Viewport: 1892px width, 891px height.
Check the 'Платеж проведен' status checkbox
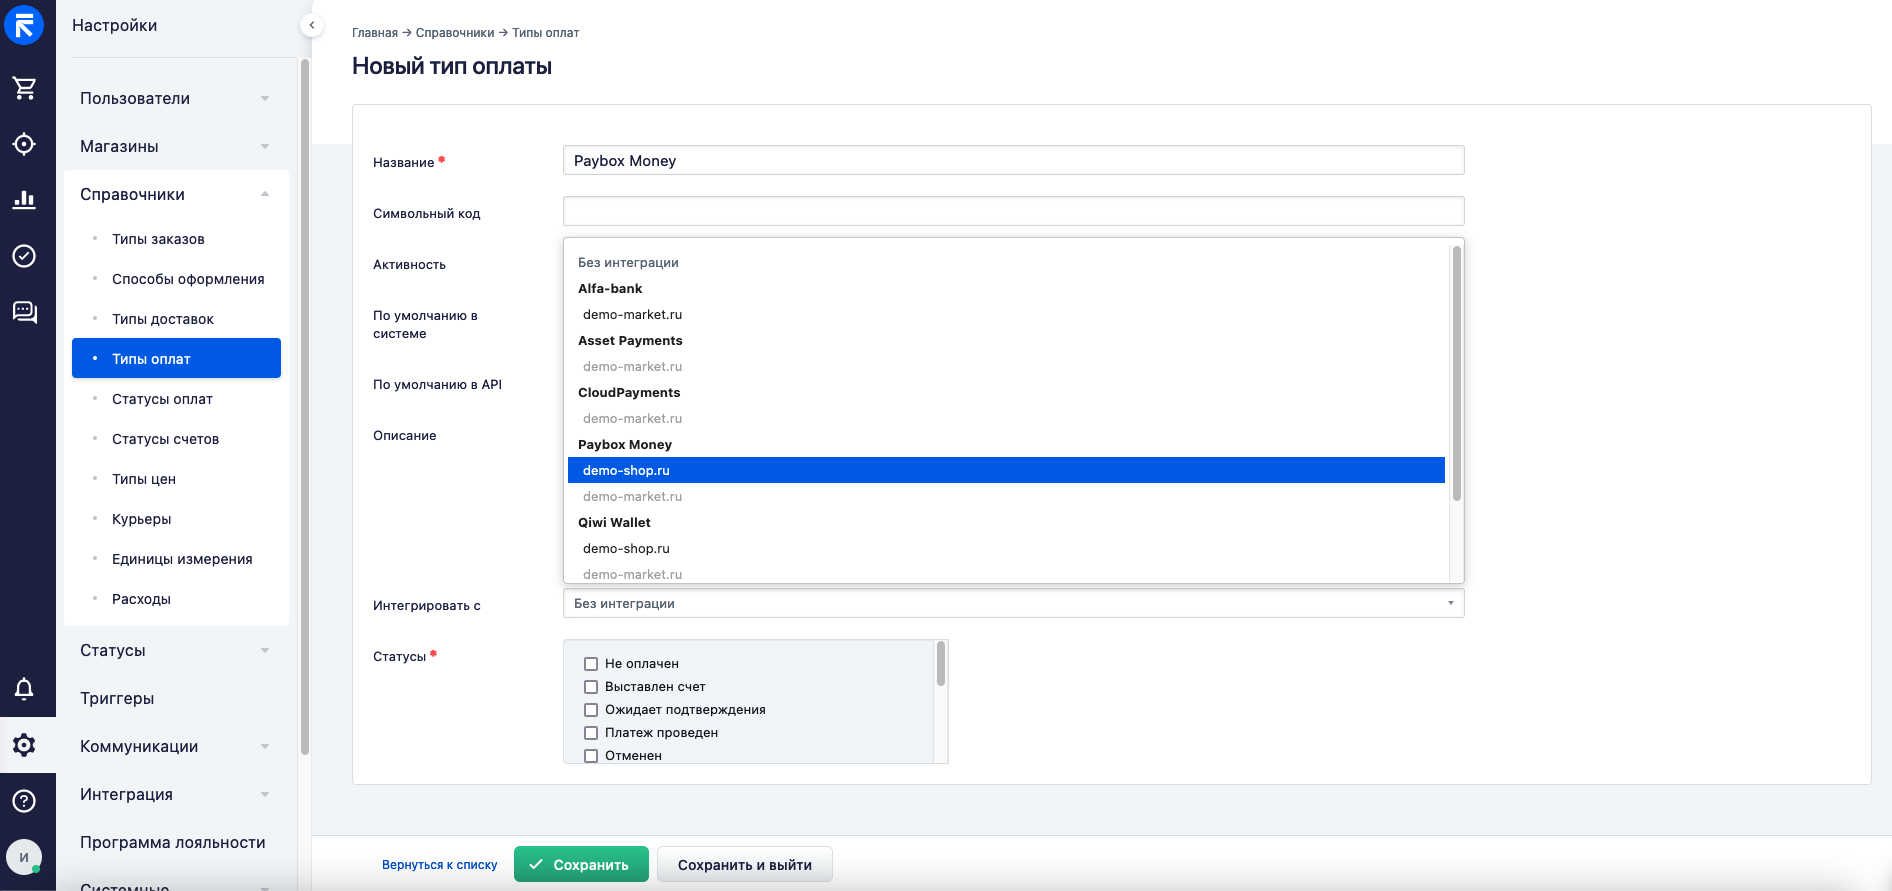coord(591,733)
